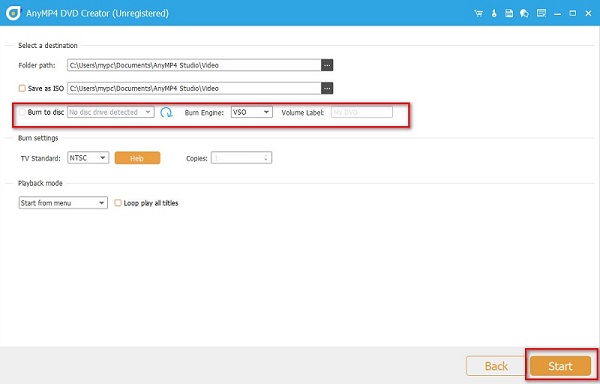The width and height of the screenshot is (600, 384).
Task: Open the support chat icon
Action: 524,13
